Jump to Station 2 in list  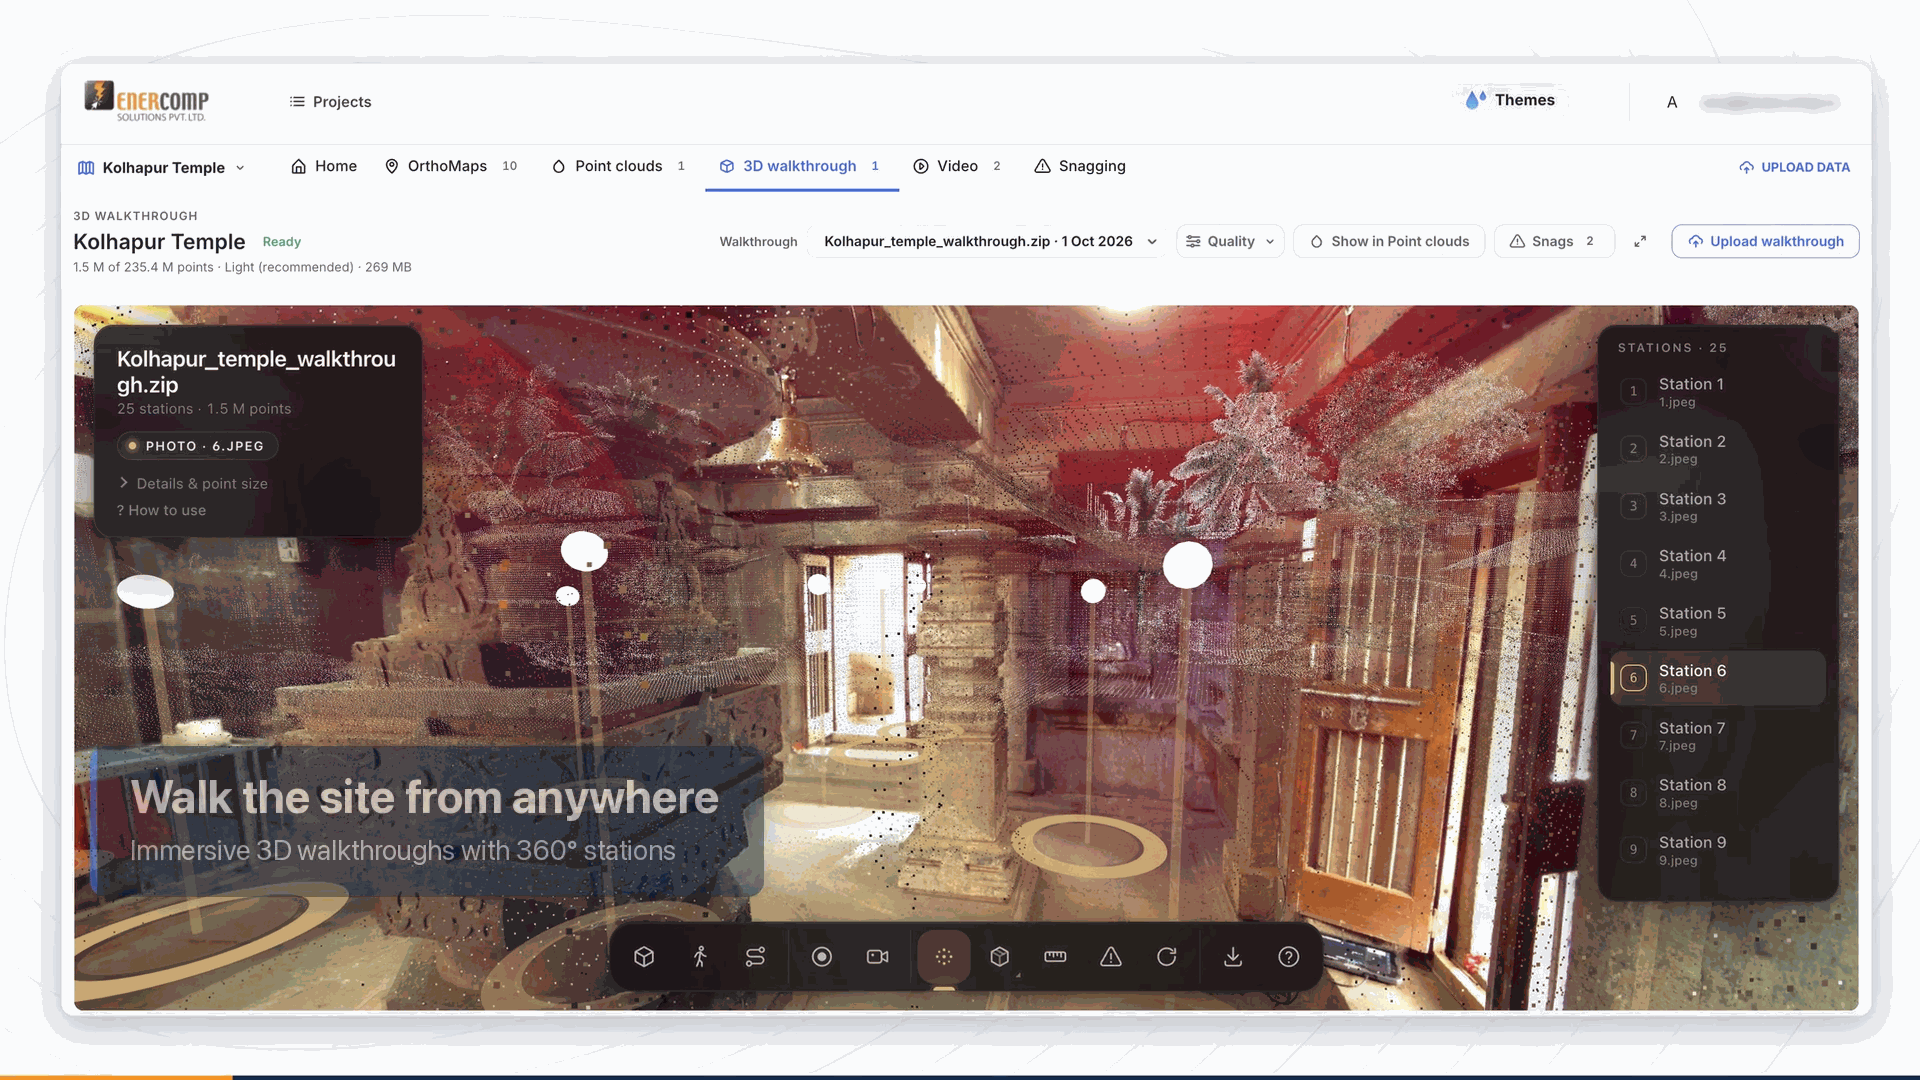pyautogui.click(x=1718, y=449)
